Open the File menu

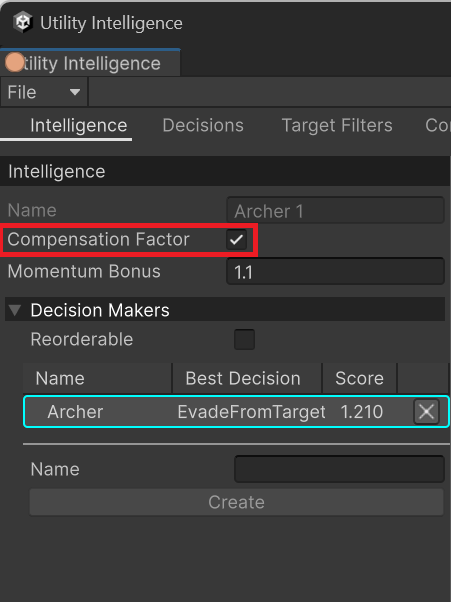(44, 92)
